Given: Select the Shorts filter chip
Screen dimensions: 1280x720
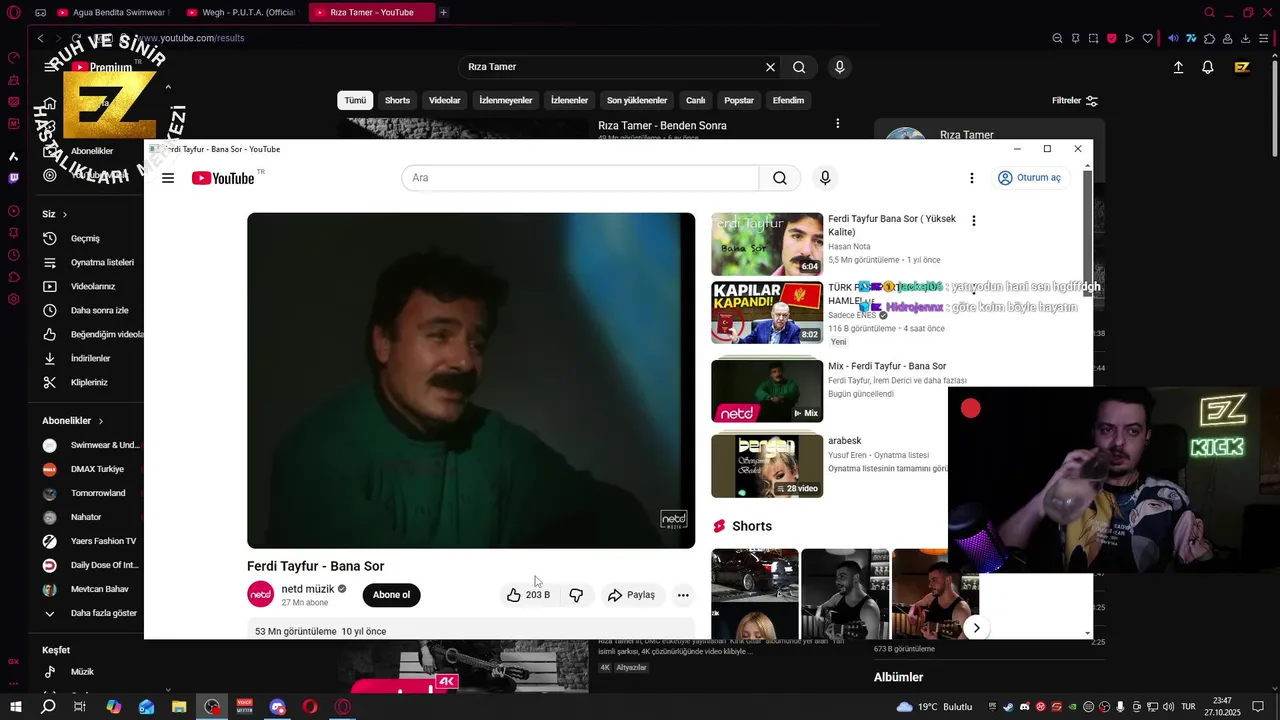Looking at the screenshot, I should point(397,100).
